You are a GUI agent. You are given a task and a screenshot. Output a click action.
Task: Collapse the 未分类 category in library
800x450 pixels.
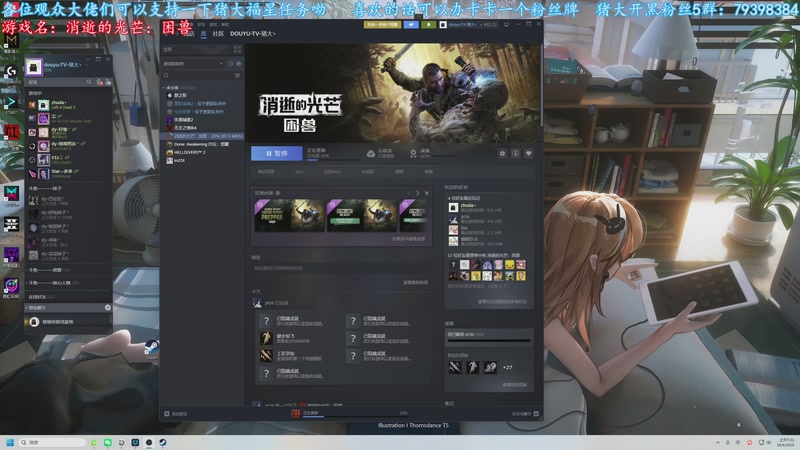(x=164, y=88)
